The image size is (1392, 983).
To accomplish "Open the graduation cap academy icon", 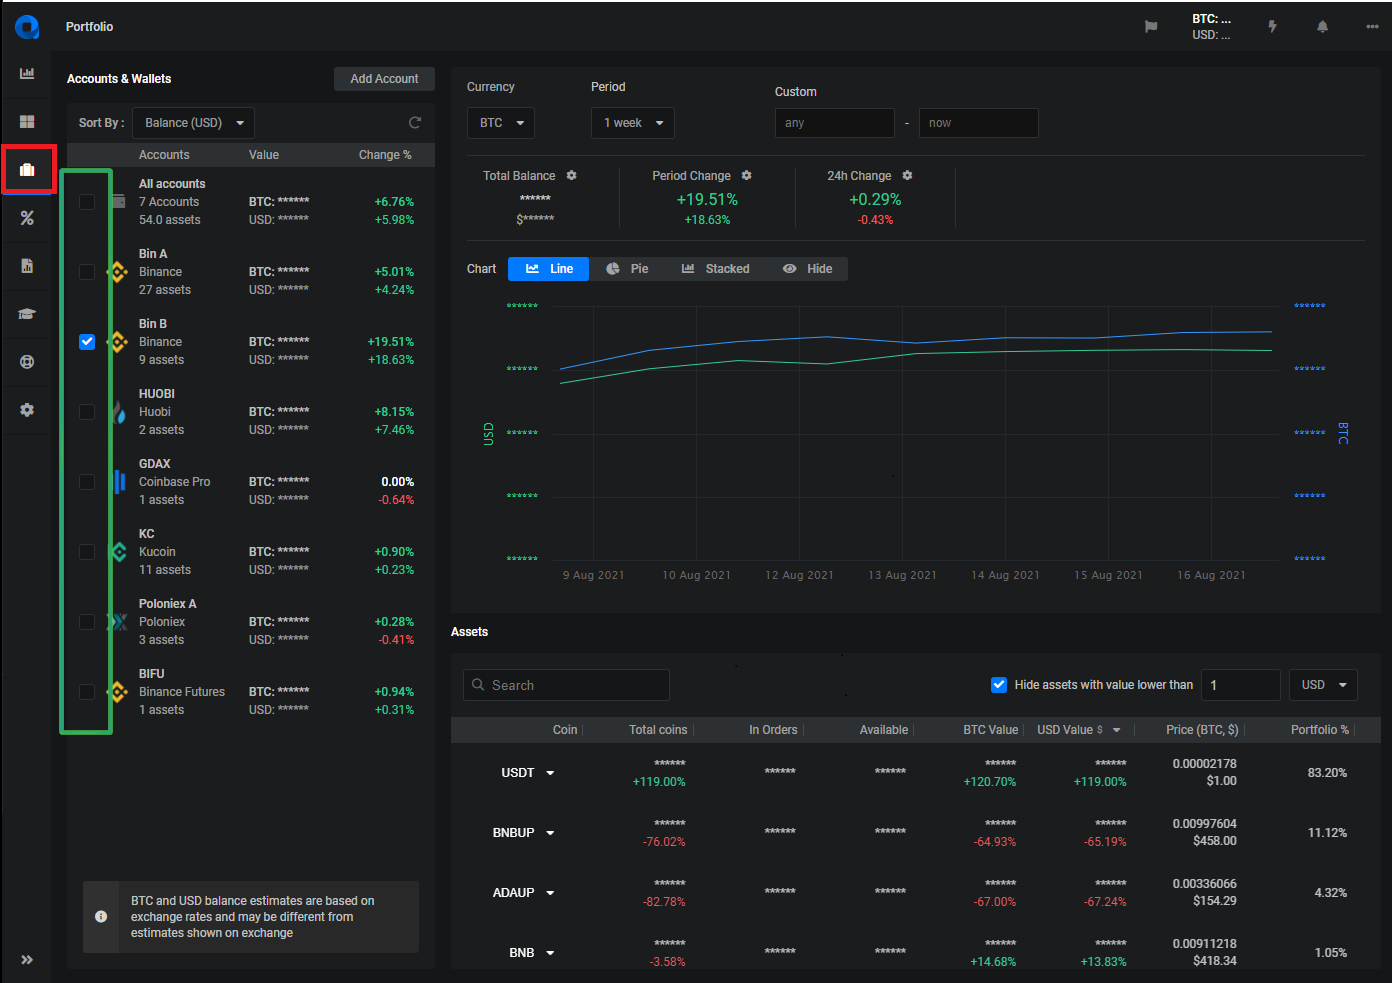I will pos(27,314).
